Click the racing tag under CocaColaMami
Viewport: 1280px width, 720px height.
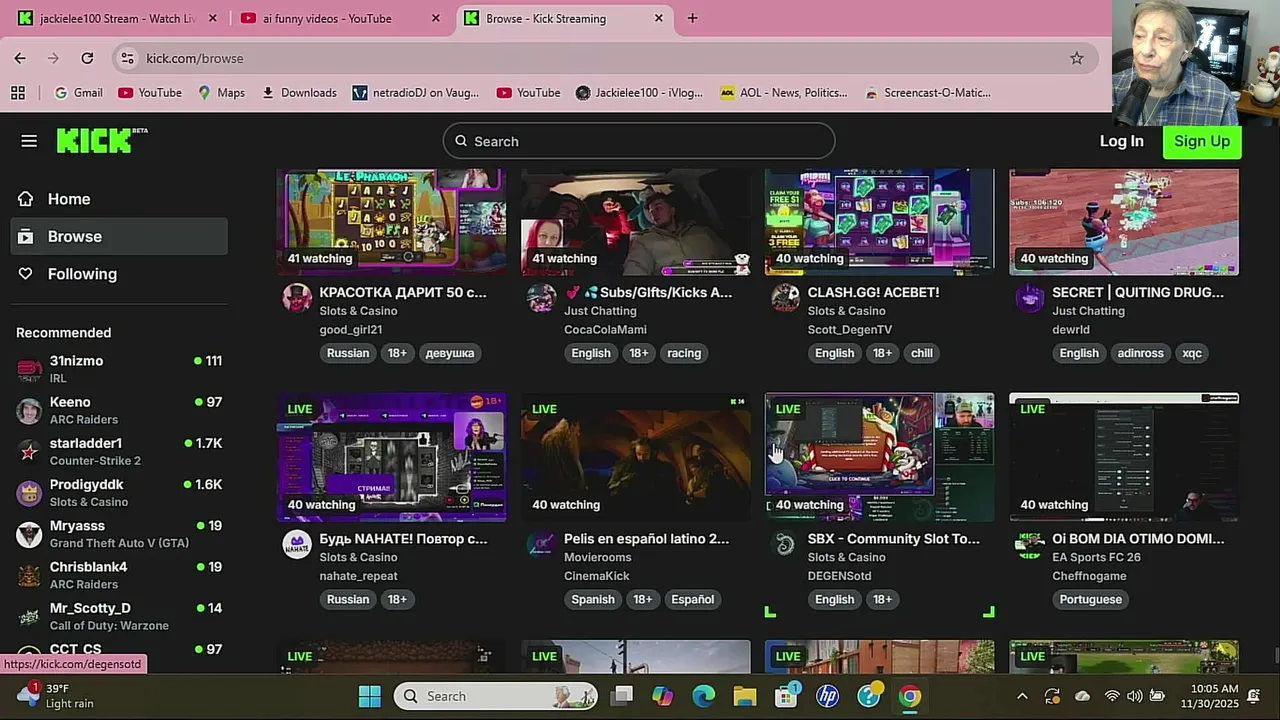pos(684,353)
